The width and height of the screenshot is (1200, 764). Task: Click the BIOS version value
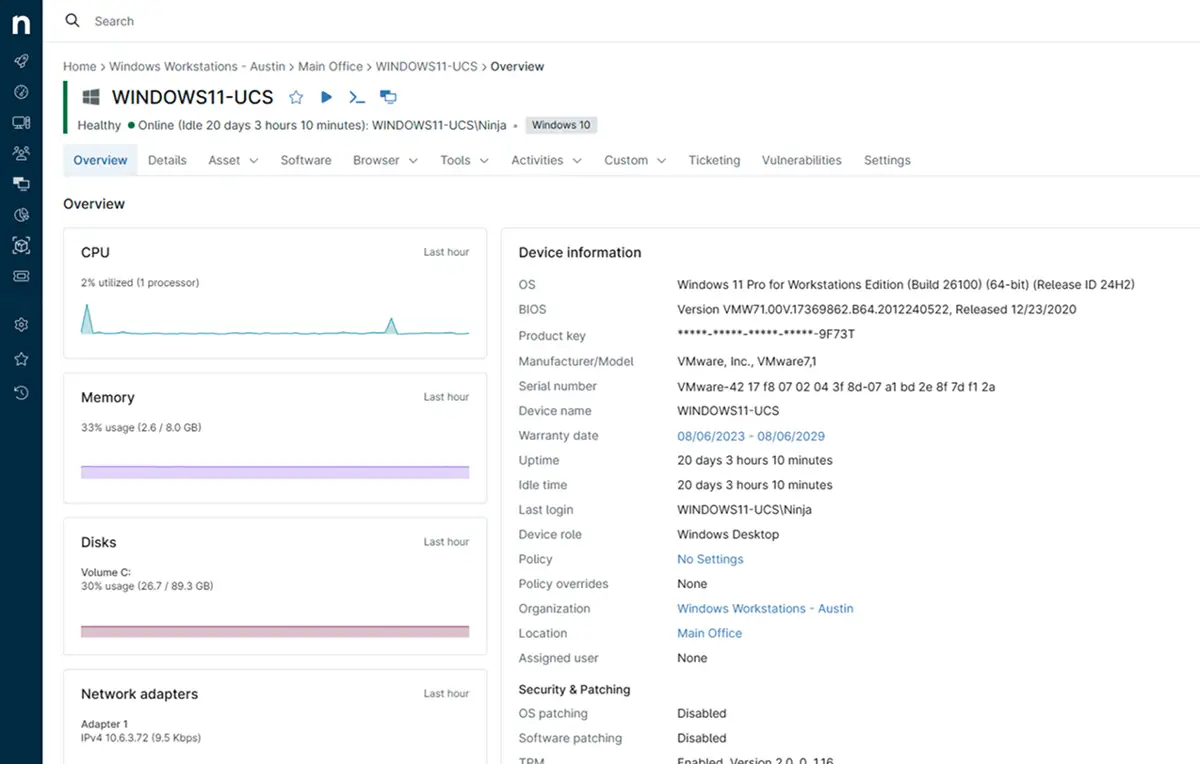pos(876,309)
